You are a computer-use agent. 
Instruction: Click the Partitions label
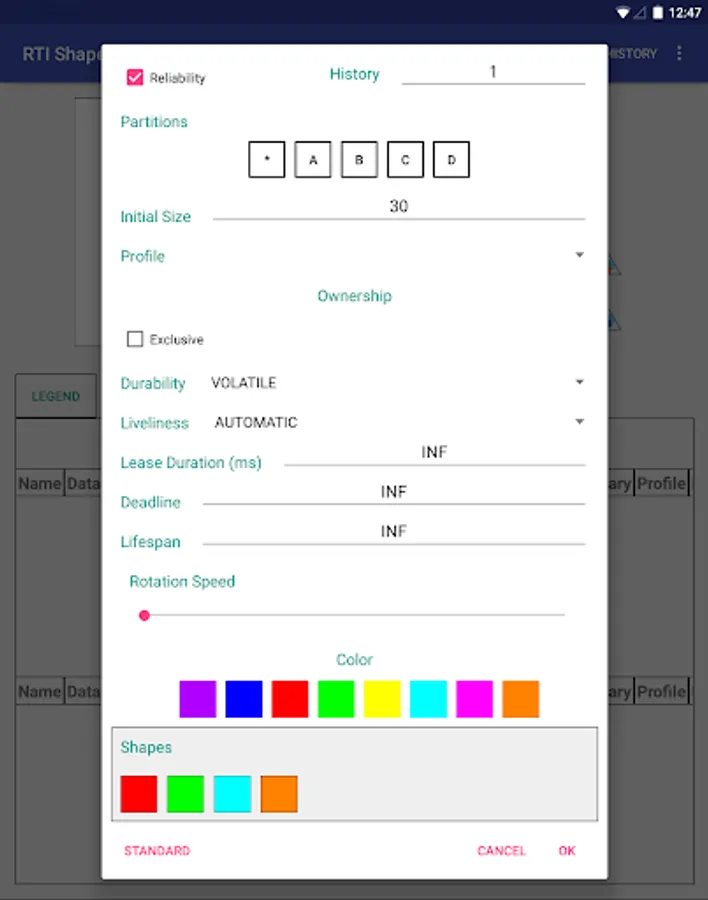coord(154,122)
